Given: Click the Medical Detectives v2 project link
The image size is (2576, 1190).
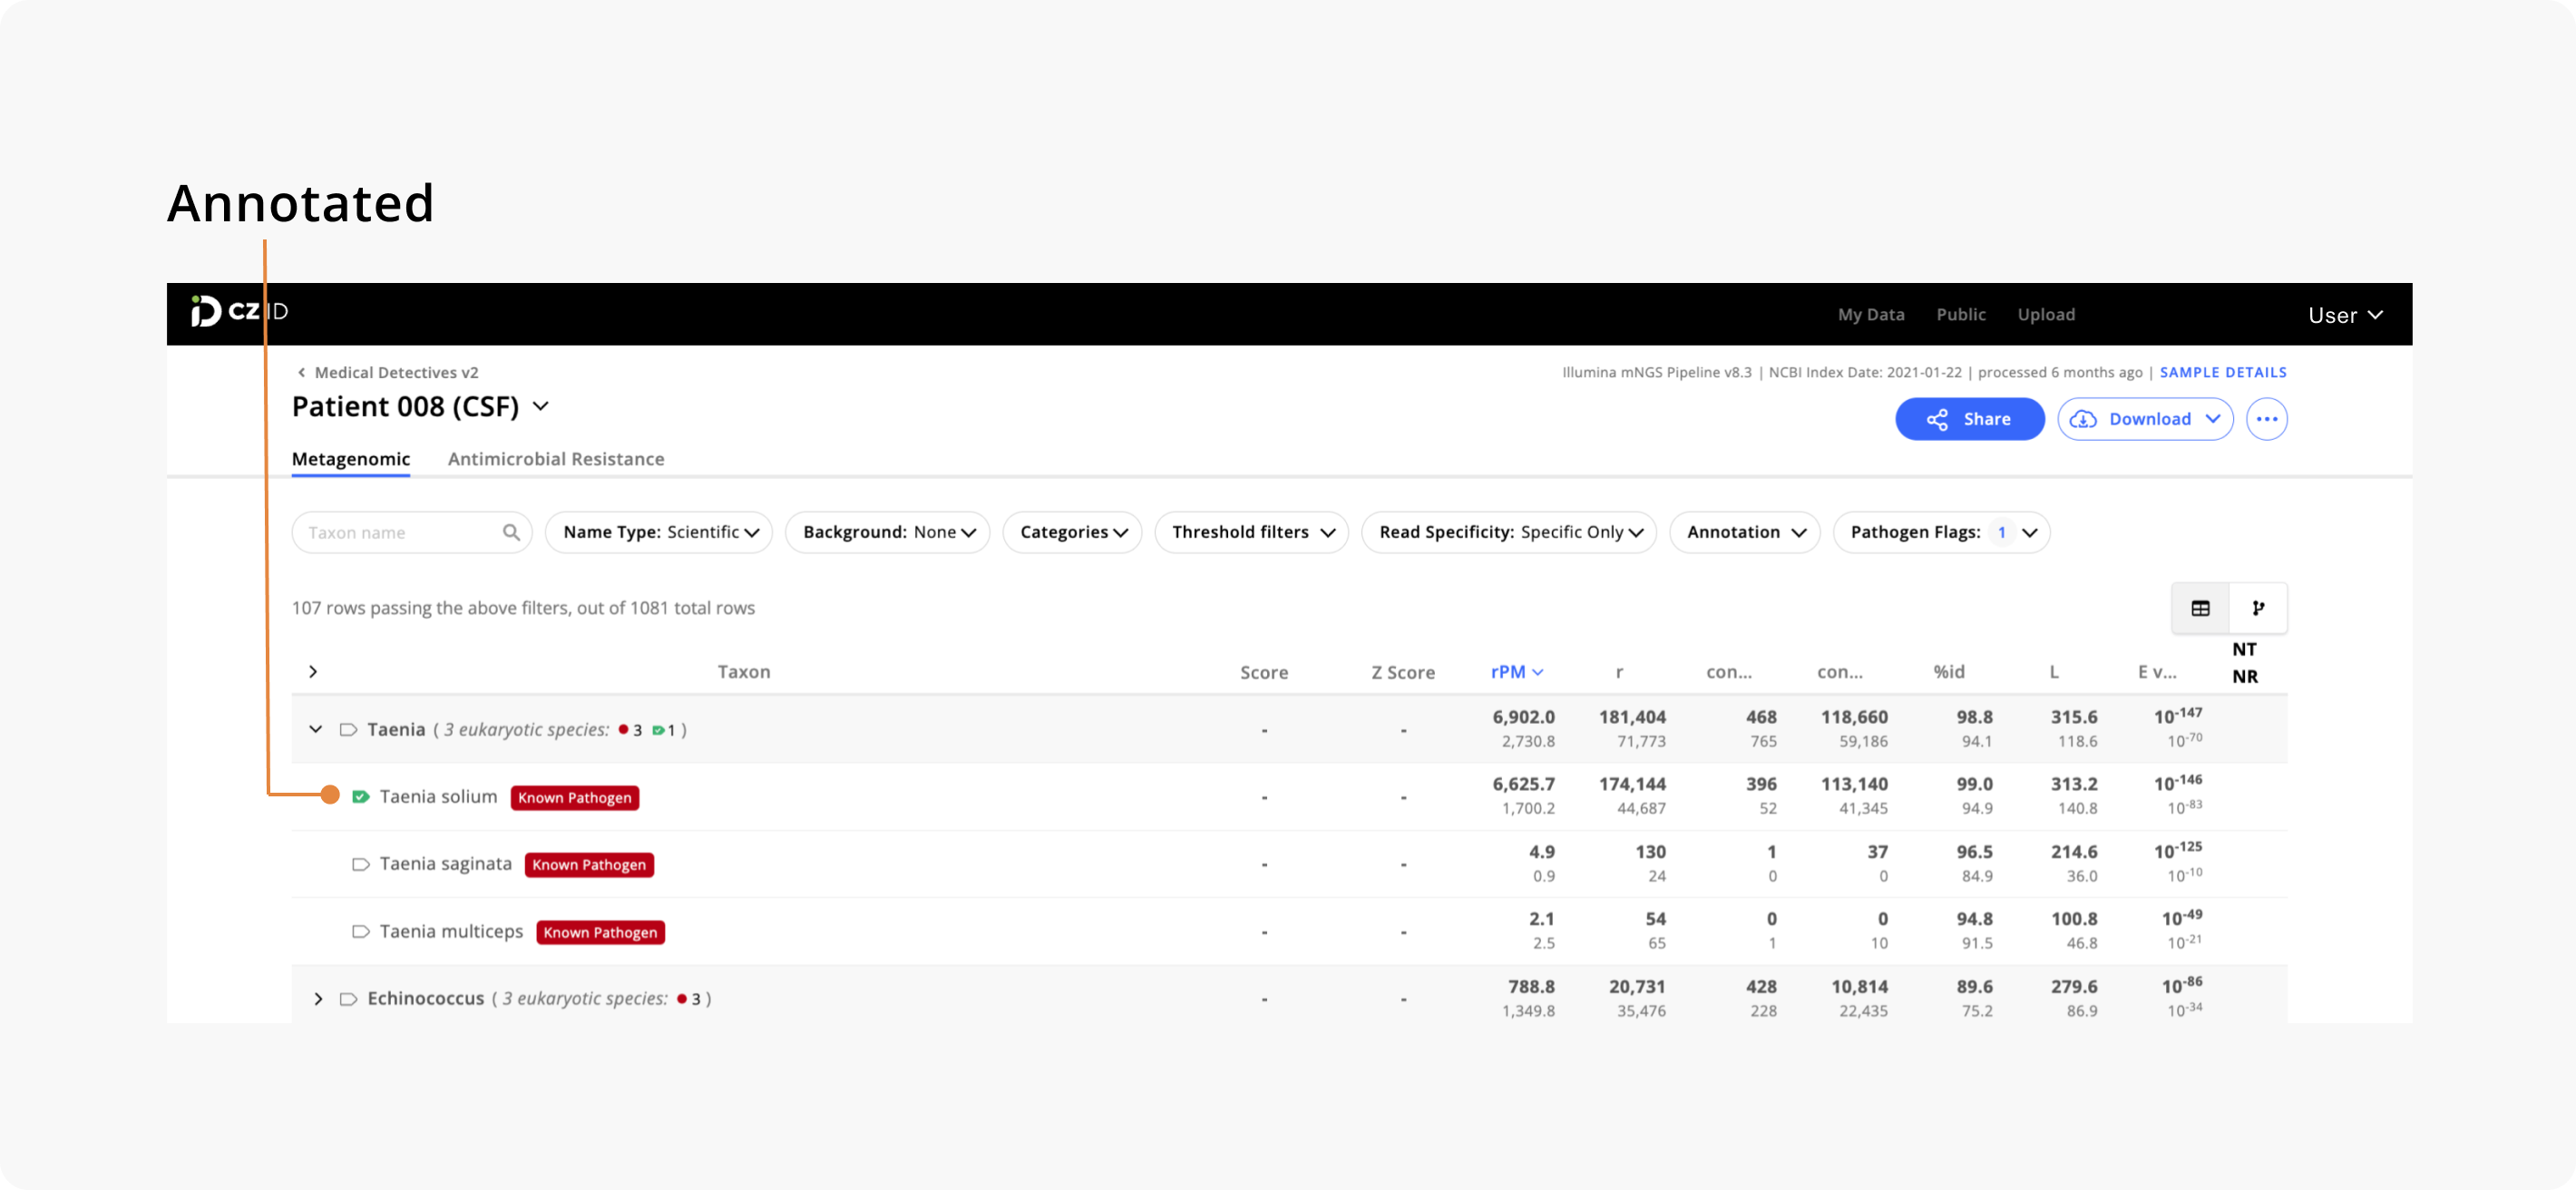Looking at the screenshot, I should [396, 372].
